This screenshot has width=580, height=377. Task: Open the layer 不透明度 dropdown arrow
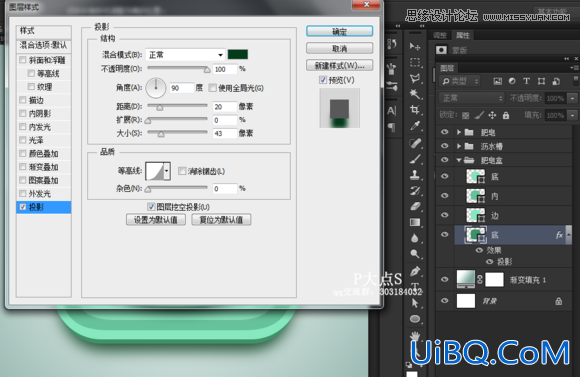pos(573,98)
